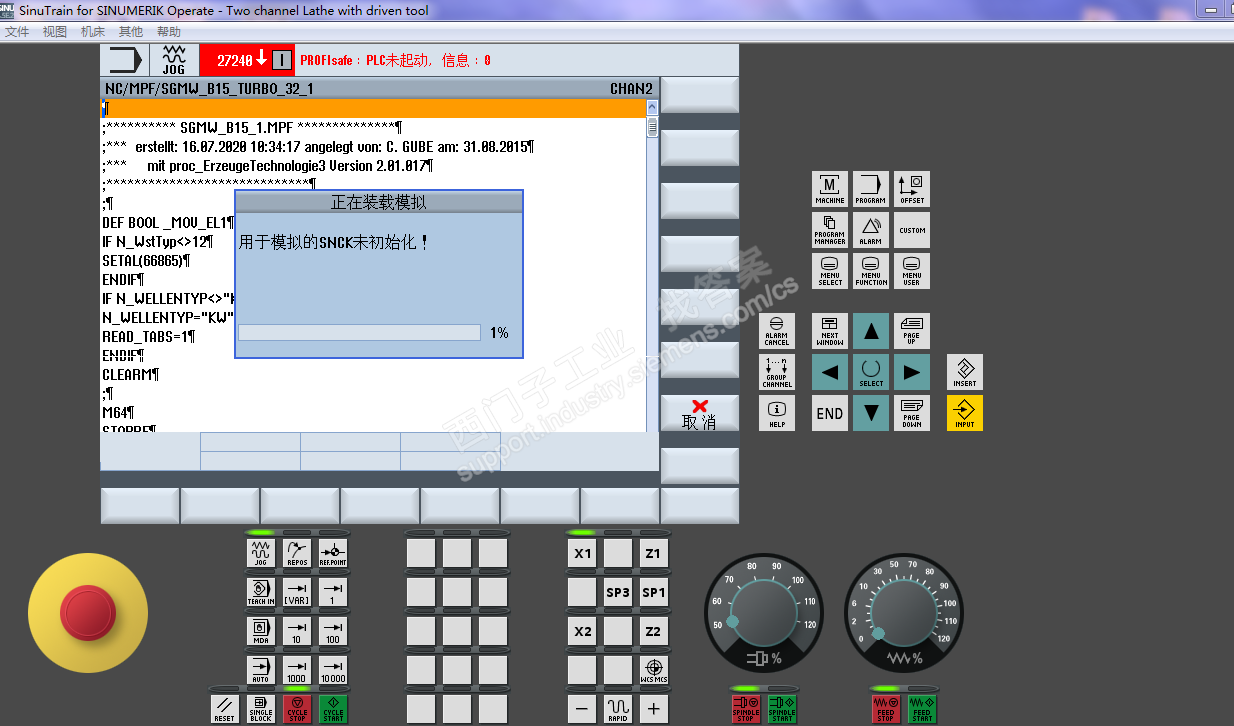Select the JOG mode machine key
Image resolution: width=1234 pixels, height=726 pixels.
(x=261, y=553)
